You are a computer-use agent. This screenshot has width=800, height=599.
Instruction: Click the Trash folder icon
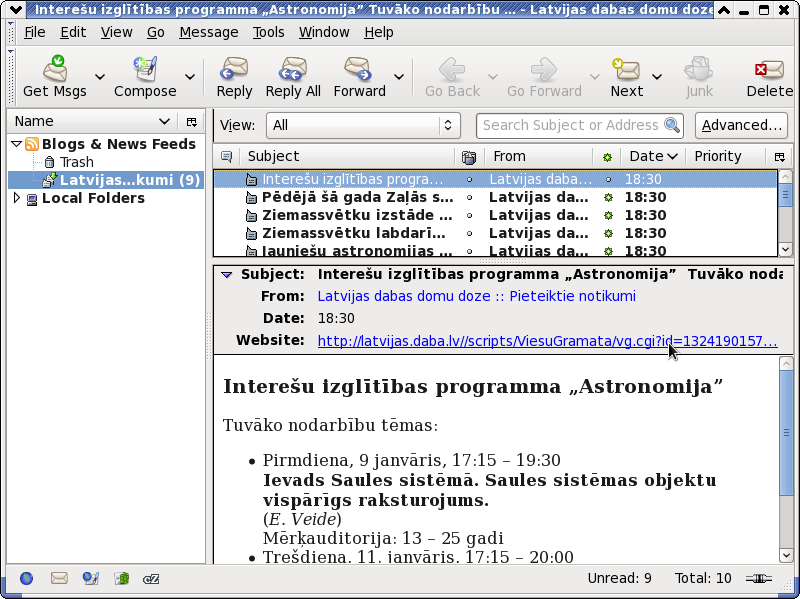coord(49,162)
